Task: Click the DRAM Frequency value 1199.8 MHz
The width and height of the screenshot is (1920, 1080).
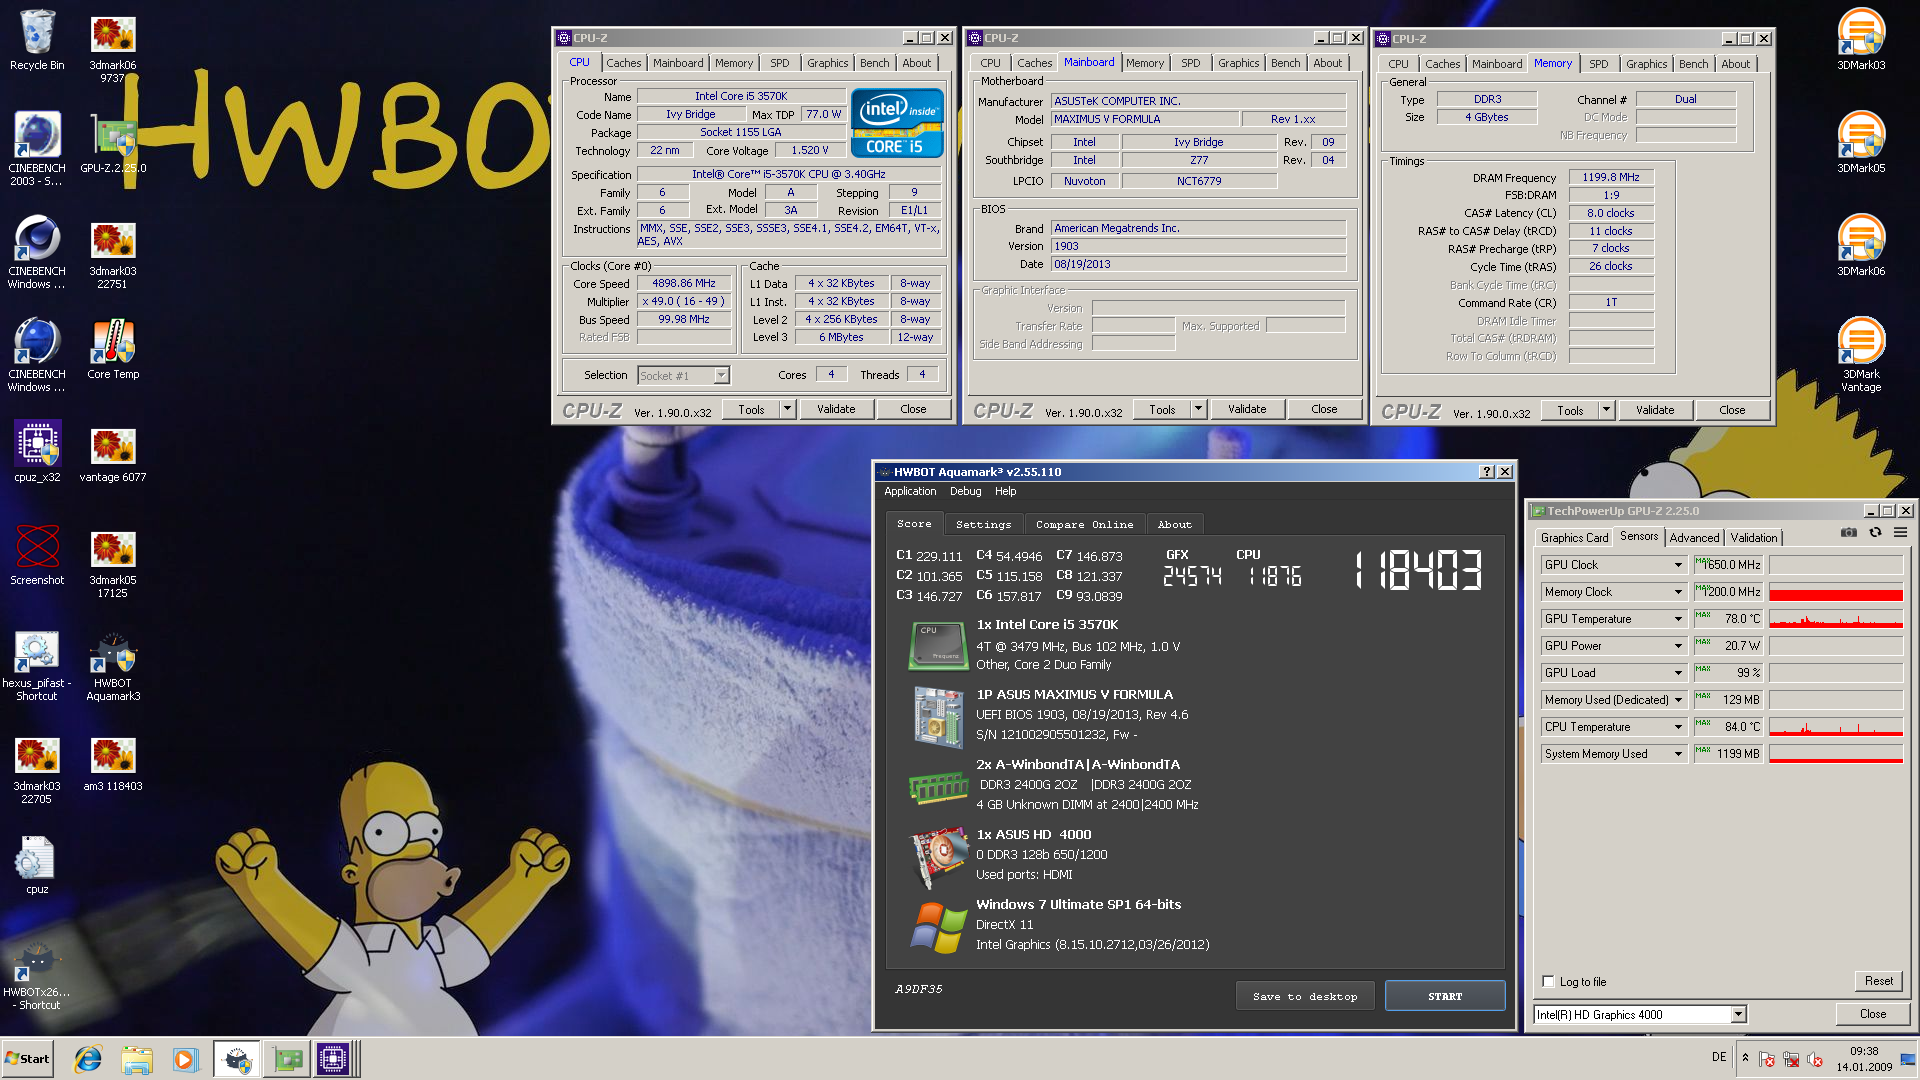Action: 1610,177
